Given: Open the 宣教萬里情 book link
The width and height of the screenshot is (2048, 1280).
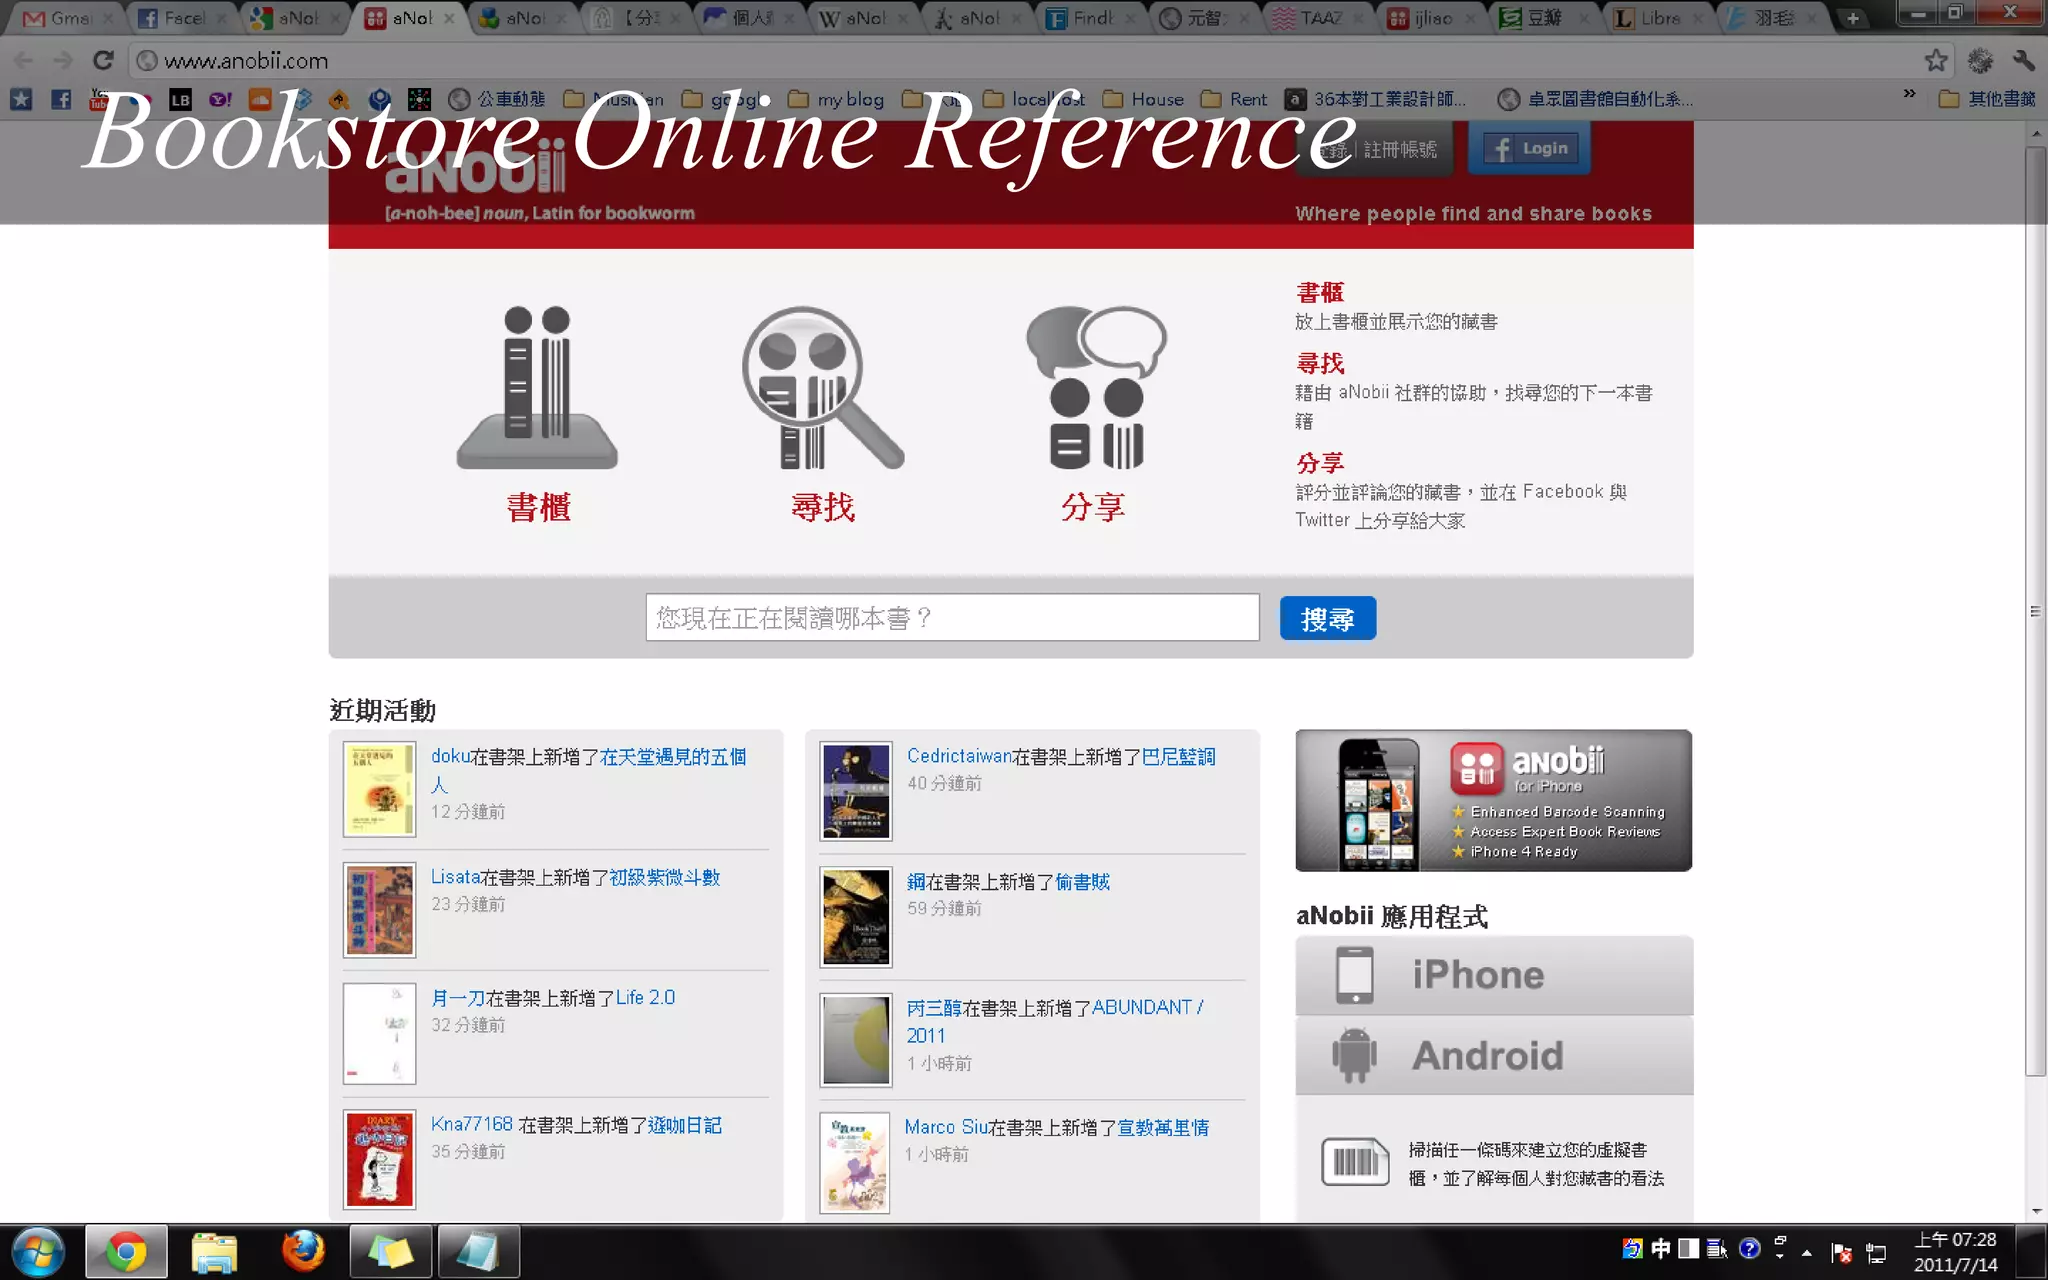Looking at the screenshot, I should [1164, 1128].
